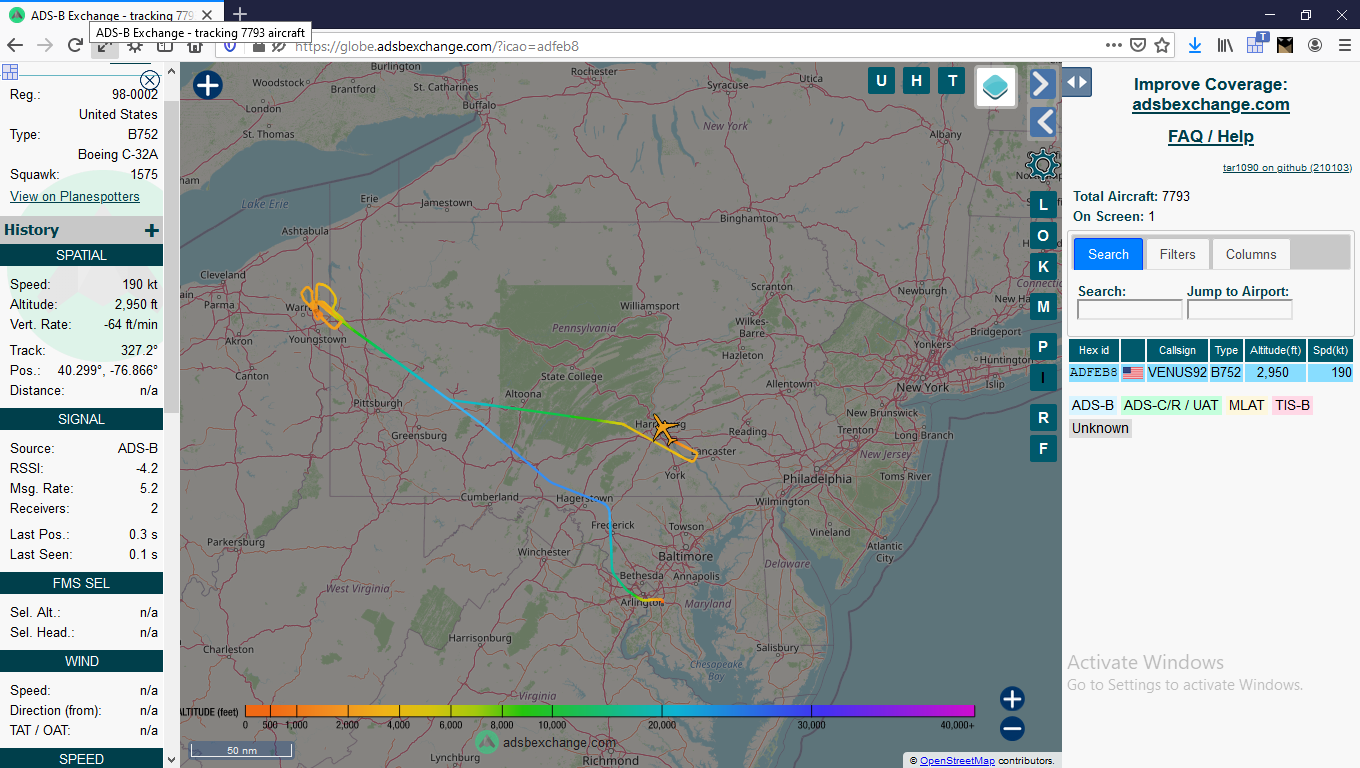This screenshot has height=768, width=1360.
Task: Switch to the Search tab
Action: coord(1108,254)
